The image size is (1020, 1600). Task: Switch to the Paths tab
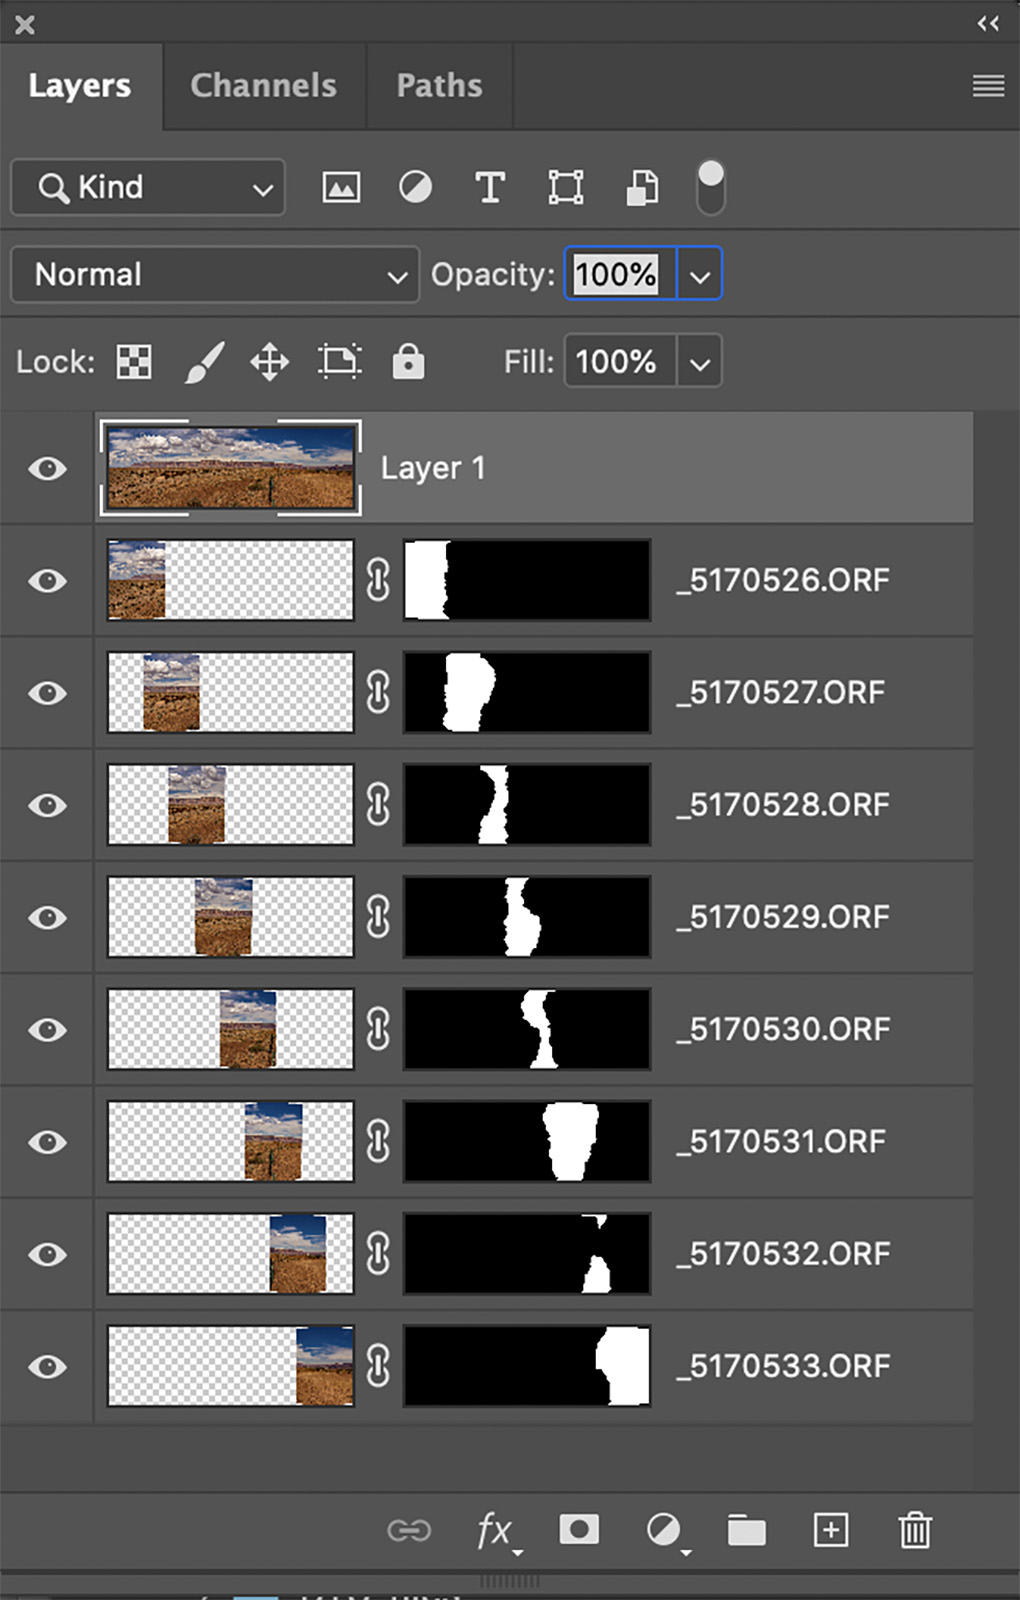pyautogui.click(x=439, y=86)
